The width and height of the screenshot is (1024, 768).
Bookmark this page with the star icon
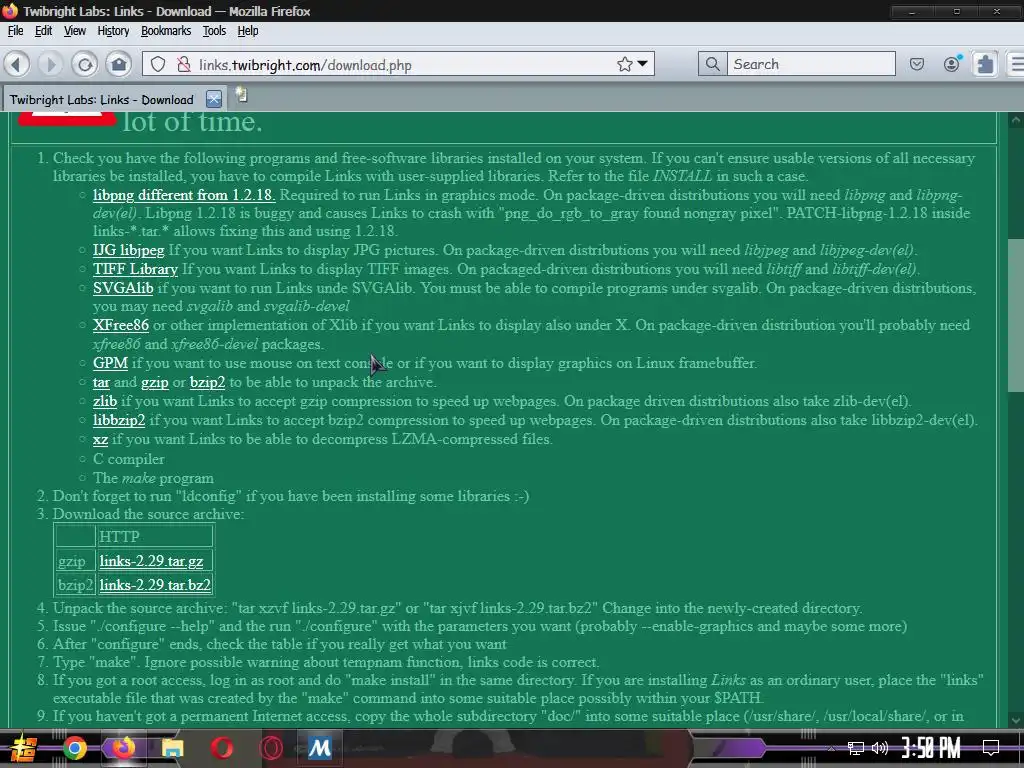[624, 64]
